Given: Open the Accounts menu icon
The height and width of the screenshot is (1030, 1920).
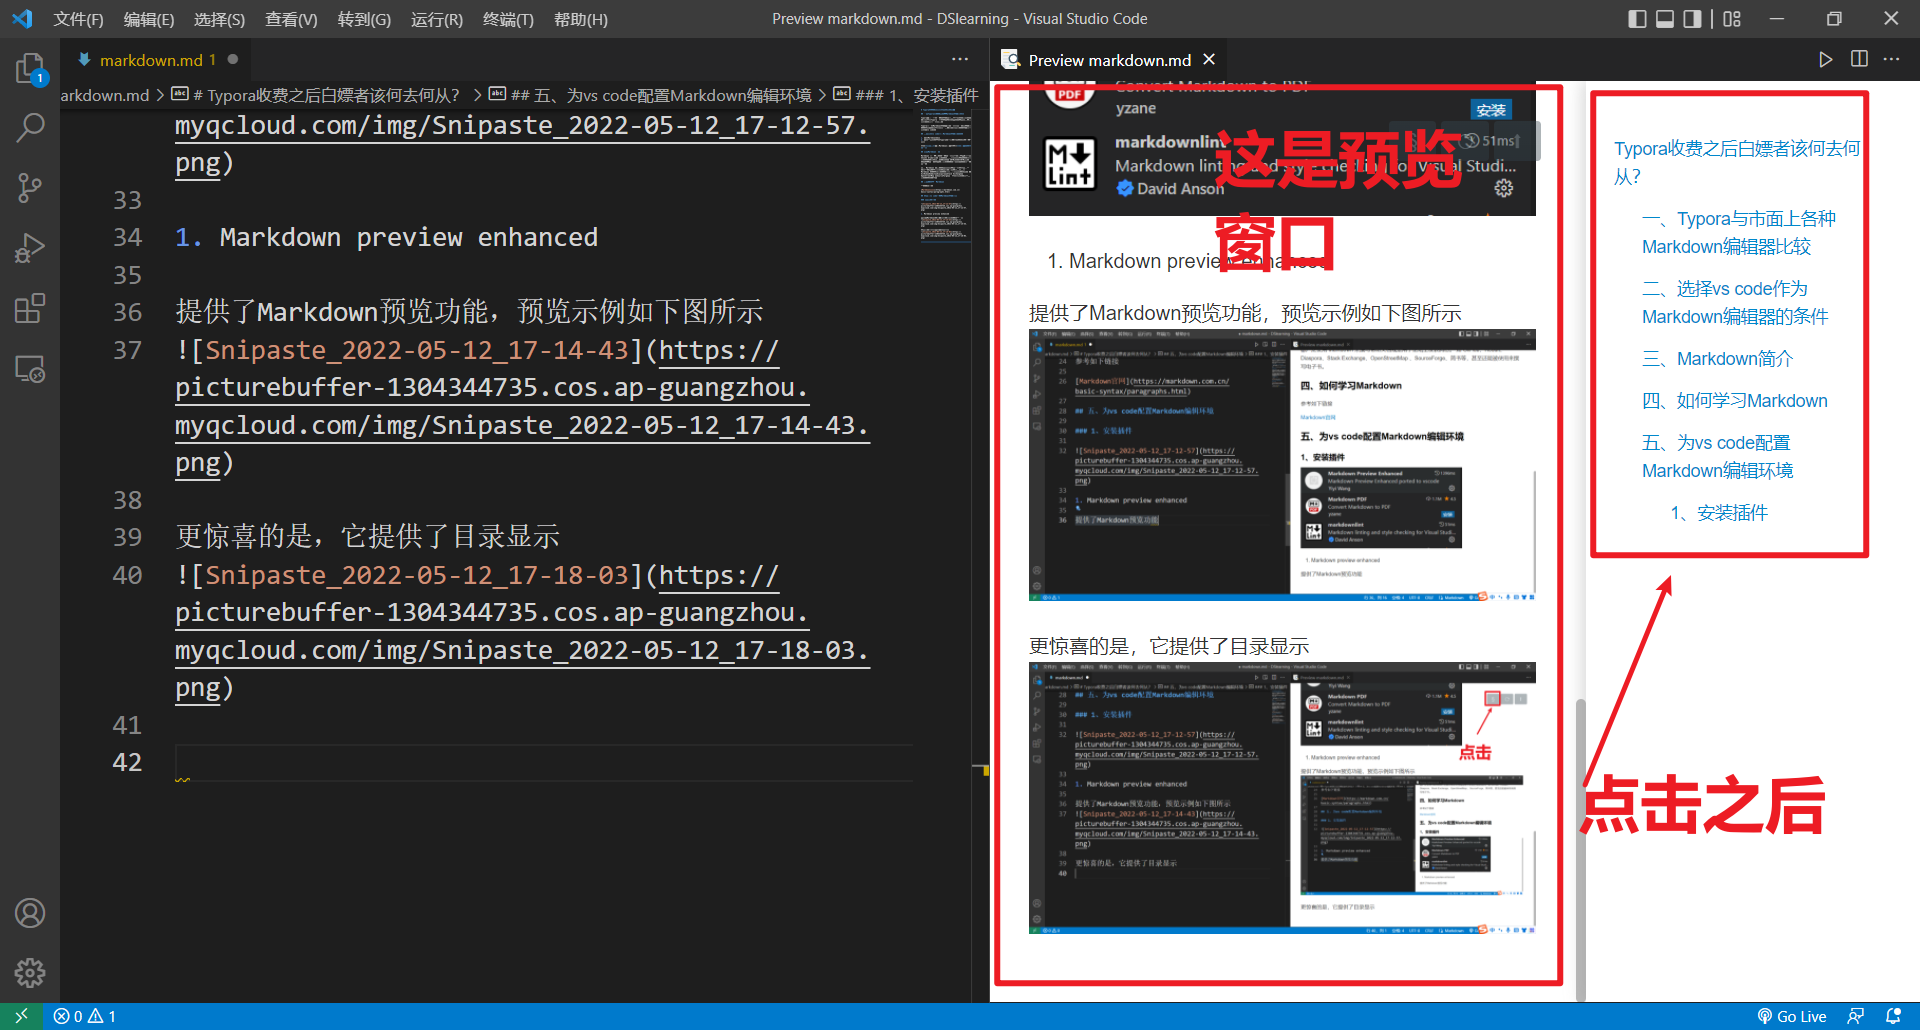Looking at the screenshot, I should click(x=30, y=913).
